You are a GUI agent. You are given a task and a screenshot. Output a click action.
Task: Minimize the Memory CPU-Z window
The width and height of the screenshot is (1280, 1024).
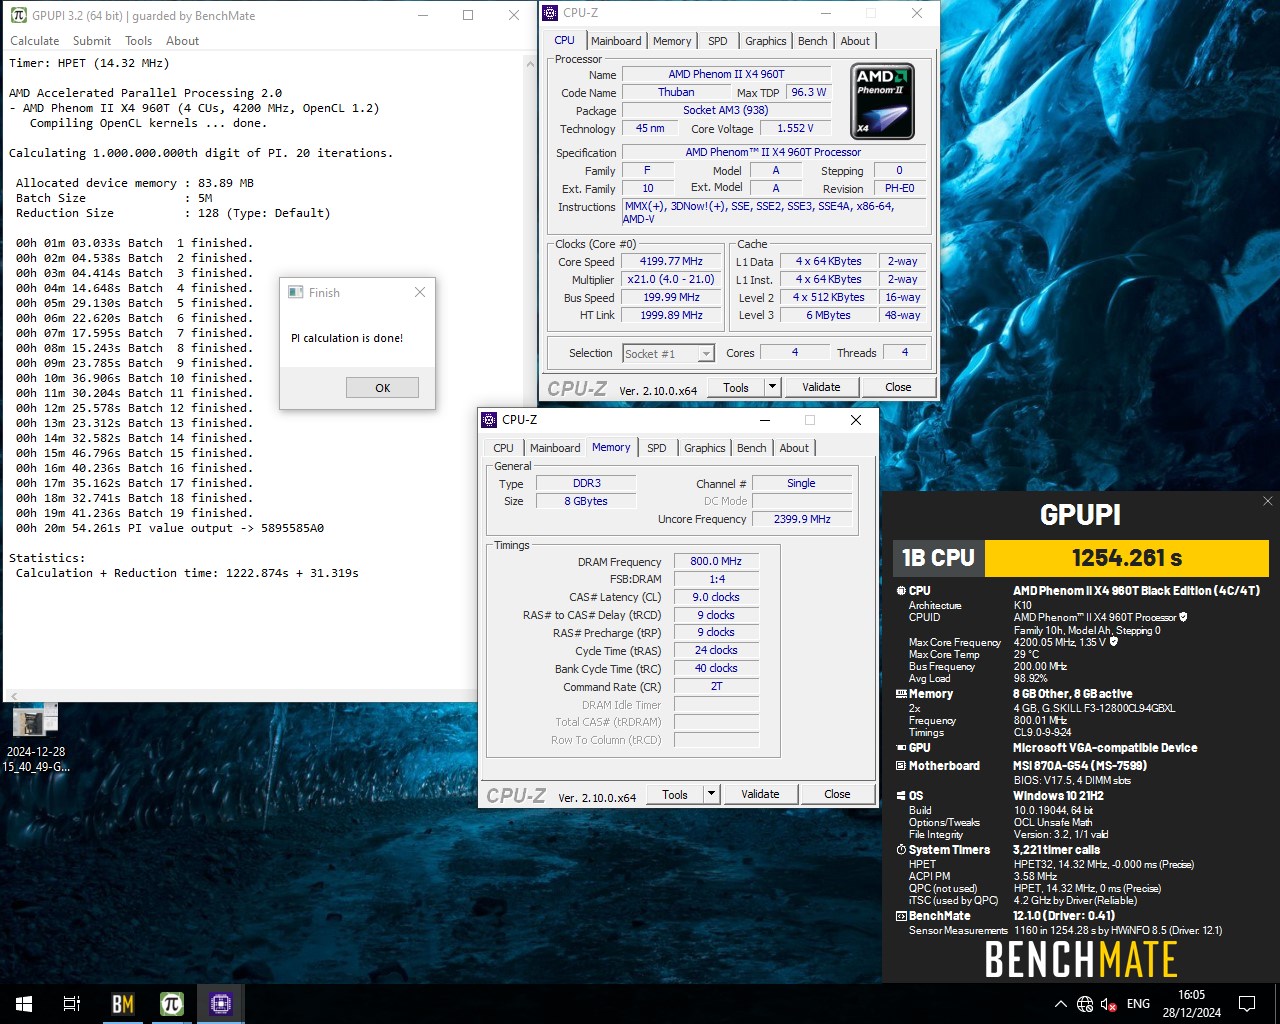click(x=765, y=420)
